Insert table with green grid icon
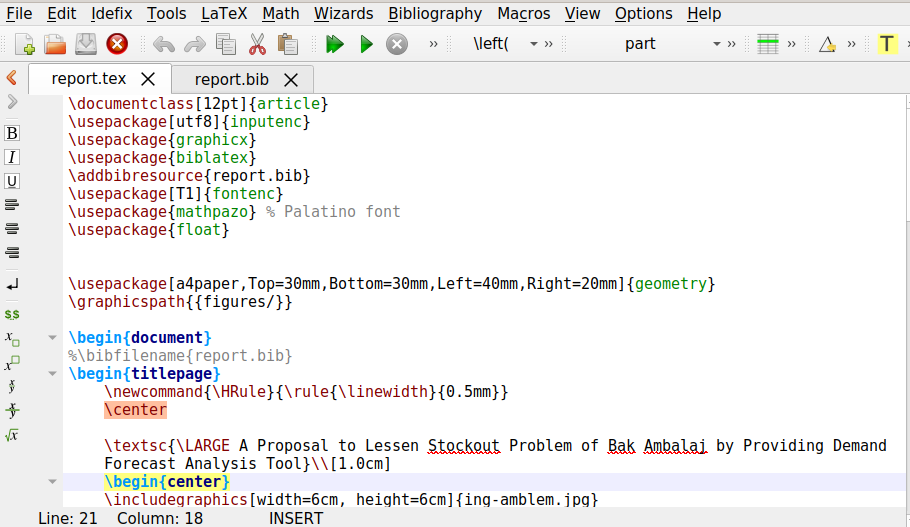The height and width of the screenshot is (527, 910). point(768,44)
